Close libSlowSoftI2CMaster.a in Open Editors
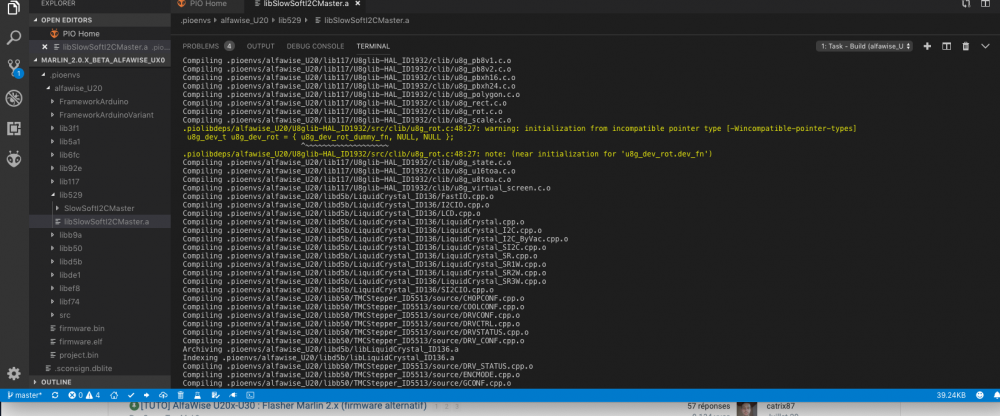The width and height of the screenshot is (1000, 416). pyautogui.click(x=45, y=47)
